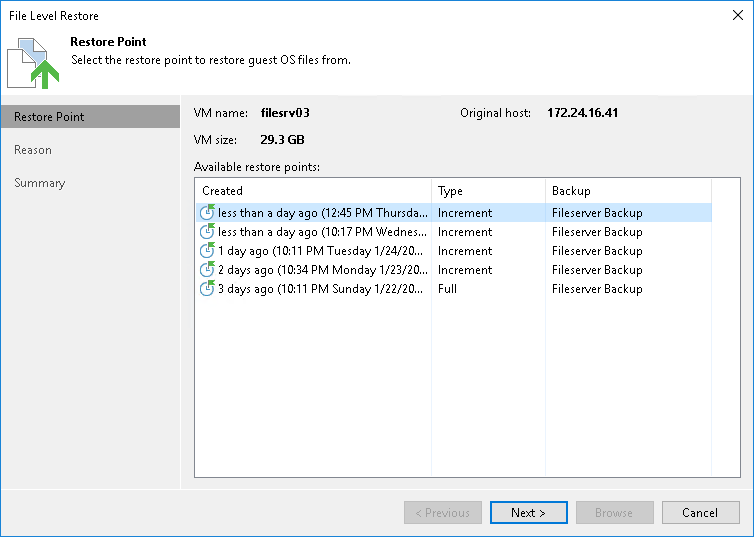
Task: Click the disabled Previous button
Action: pyautogui.click(x=442, y=512)
